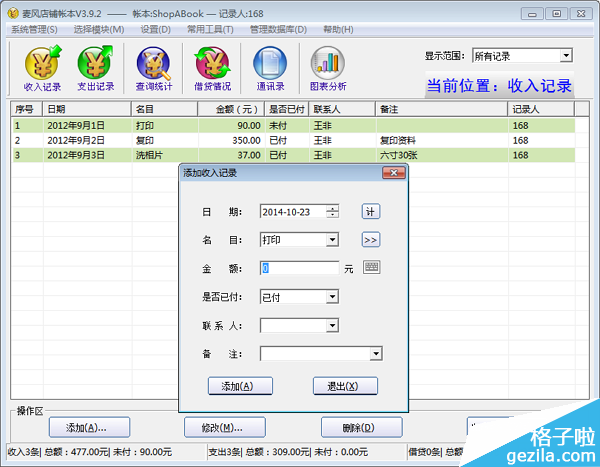
Task: Expand the 名目 category dropdown in dialog
Action: pos(332,240)
